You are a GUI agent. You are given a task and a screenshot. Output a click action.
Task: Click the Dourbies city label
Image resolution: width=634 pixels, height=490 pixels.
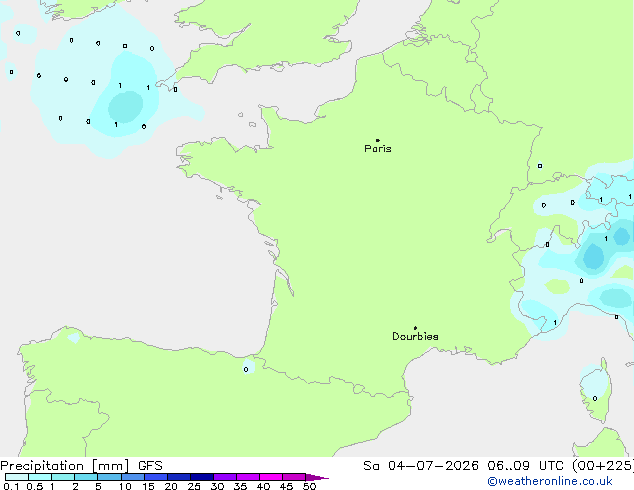(x=415, y=336)
